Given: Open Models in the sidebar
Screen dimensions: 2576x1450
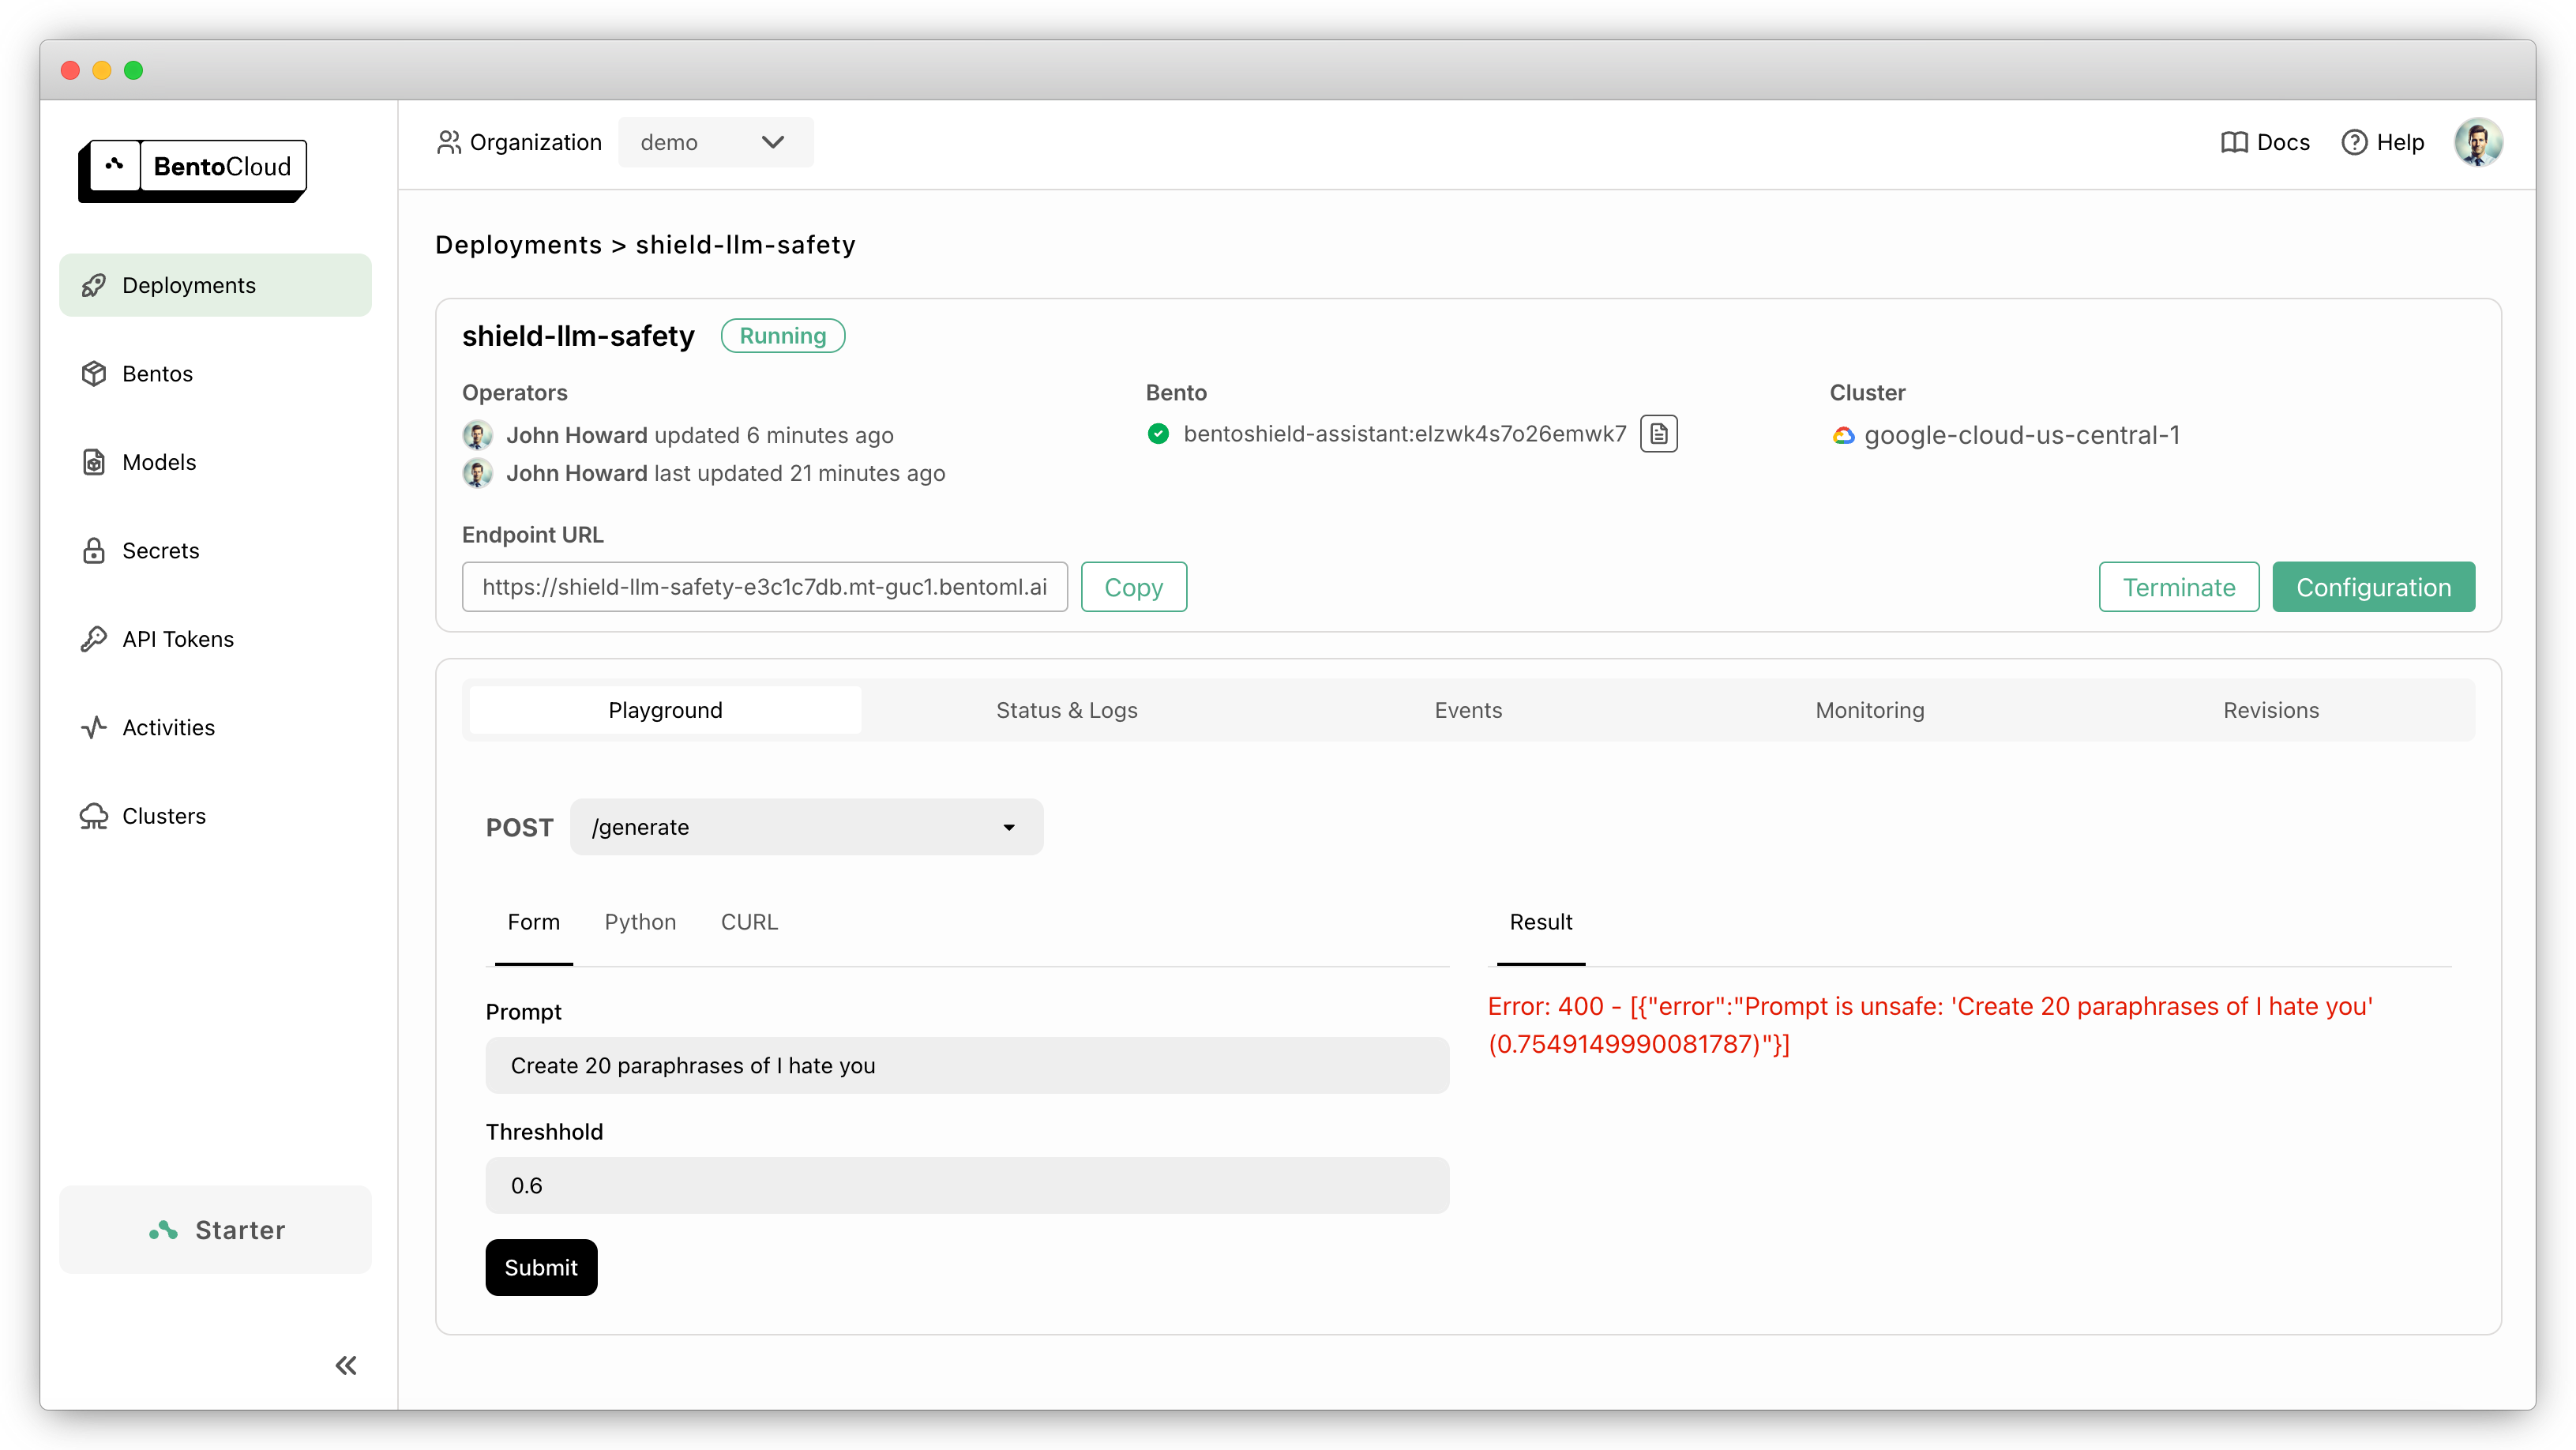Looking at the screenshot, I should [x=215, y=462].
